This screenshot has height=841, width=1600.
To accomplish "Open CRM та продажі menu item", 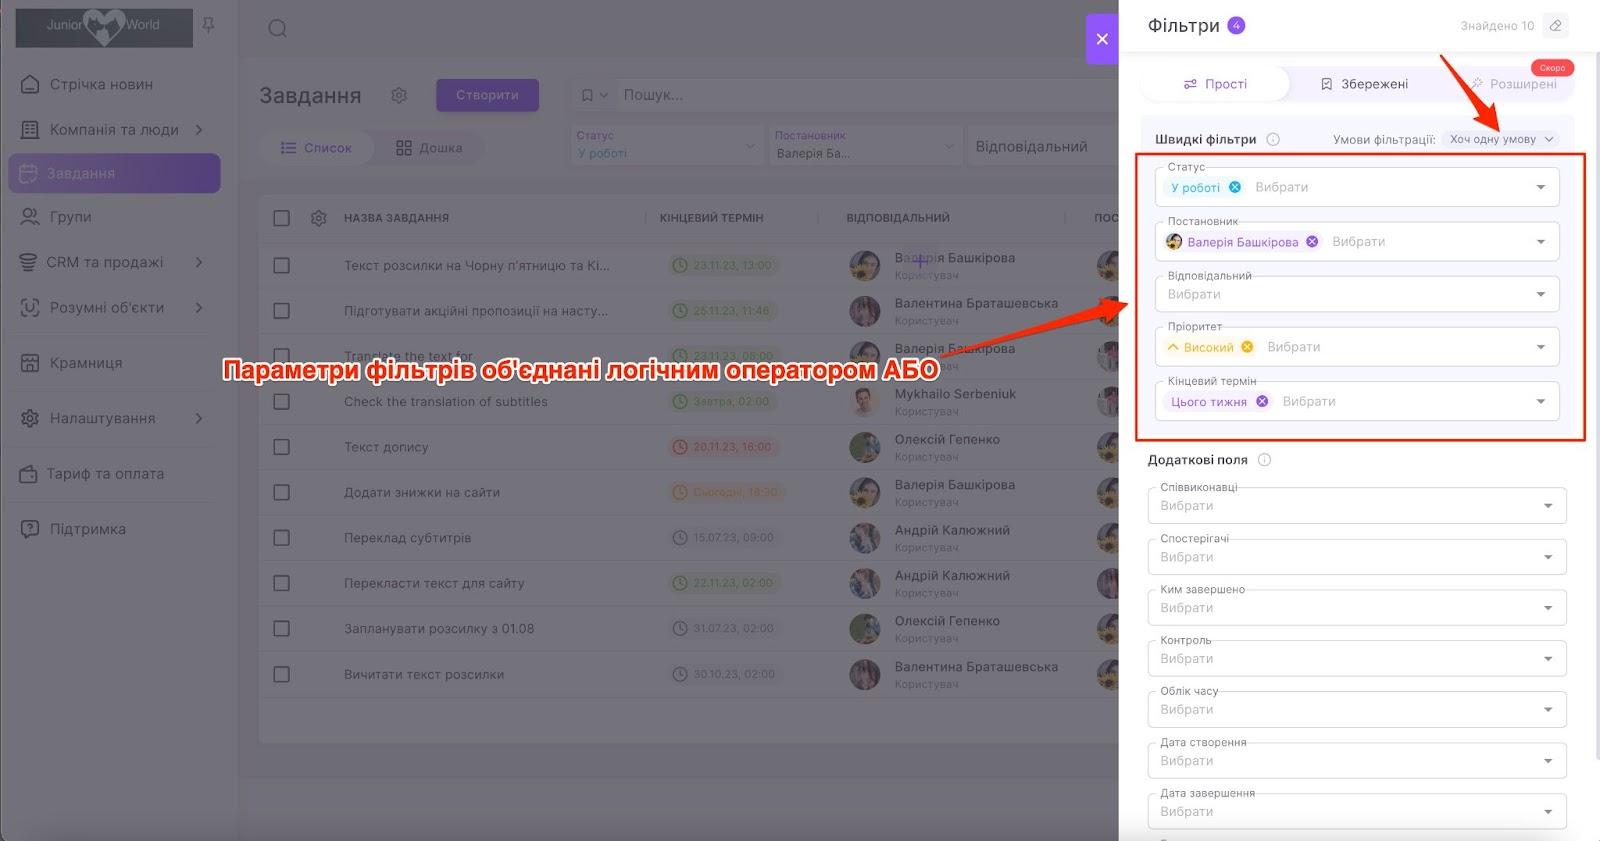I will 112,262.
